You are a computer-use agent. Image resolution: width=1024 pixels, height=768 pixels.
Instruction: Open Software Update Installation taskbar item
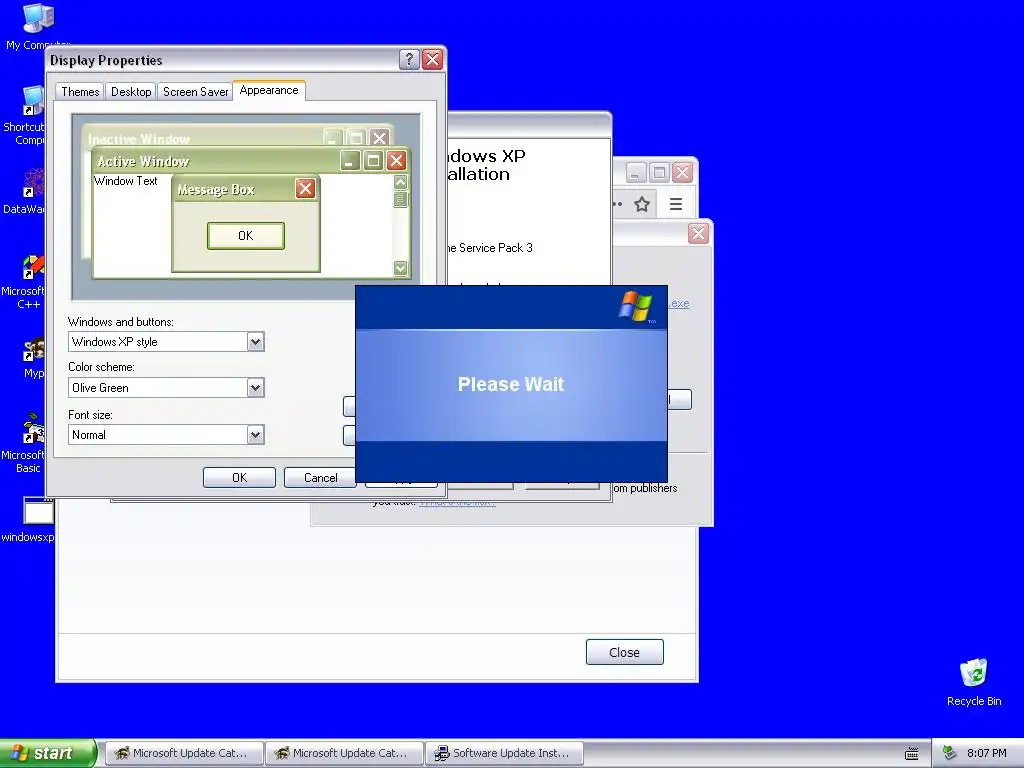click(504, 753)
